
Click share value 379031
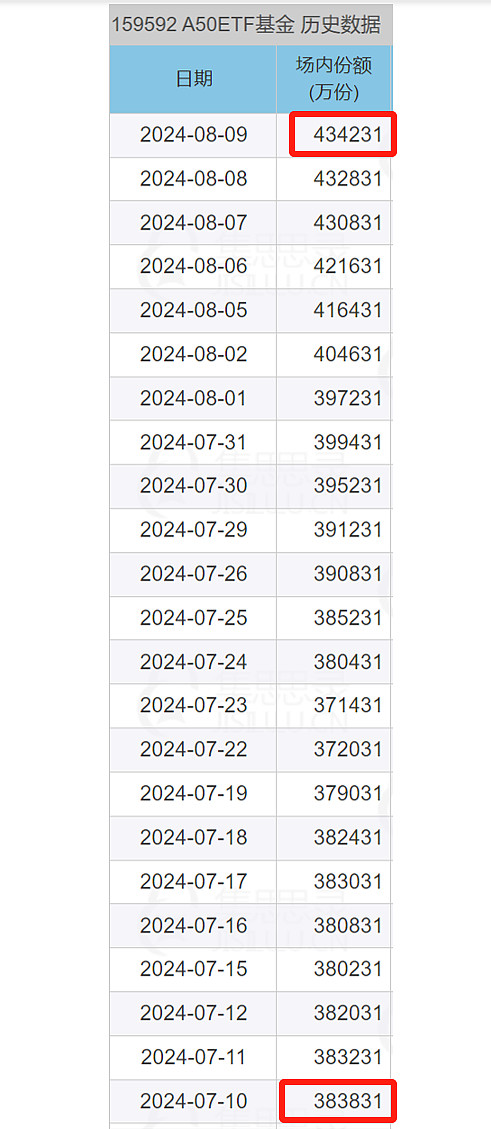[348, 793]
